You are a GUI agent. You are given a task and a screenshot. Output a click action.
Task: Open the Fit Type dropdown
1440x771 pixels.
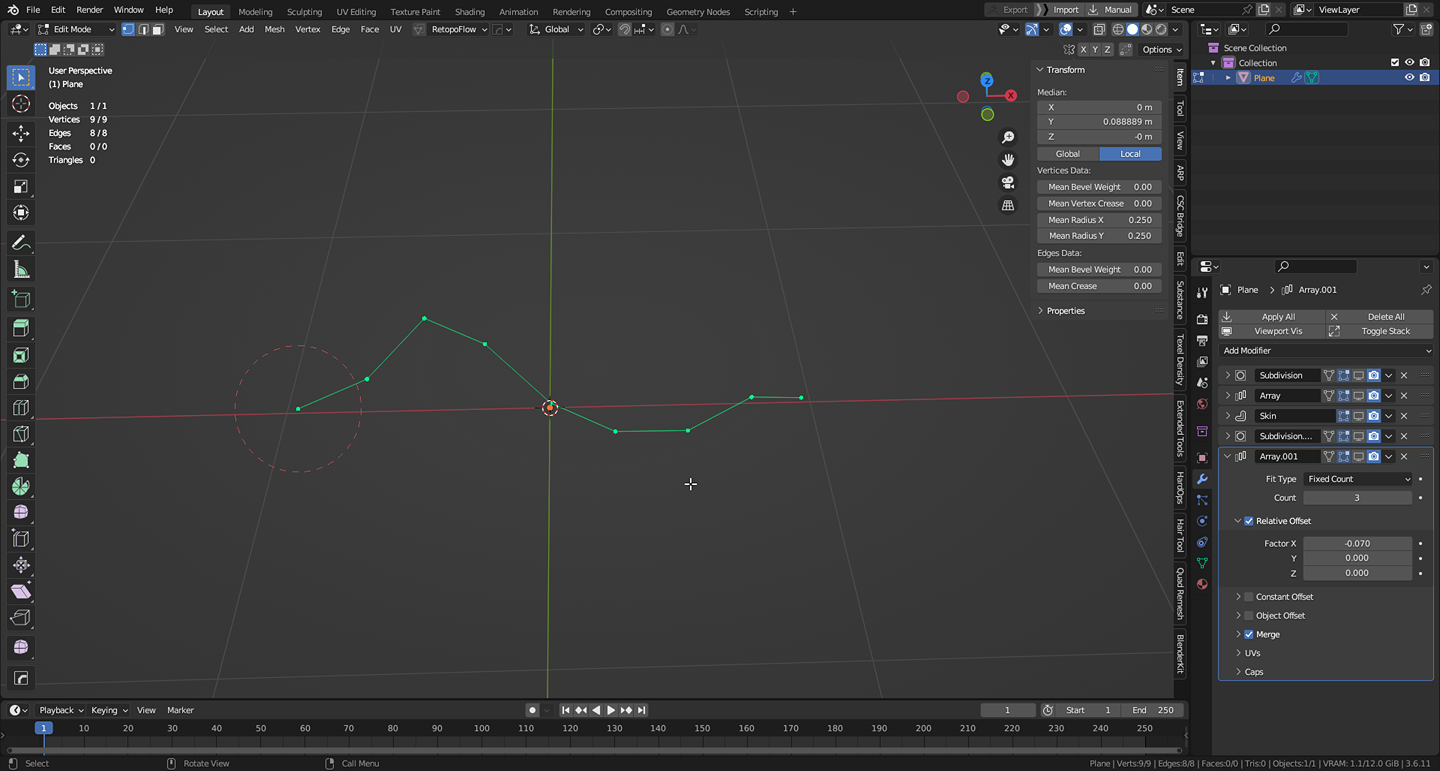point(1357,479)
